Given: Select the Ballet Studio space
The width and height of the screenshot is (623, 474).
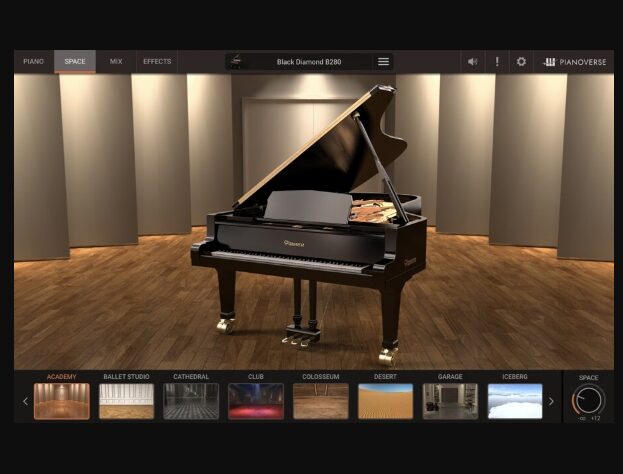Looking at the screenshot, I should 126,401.
